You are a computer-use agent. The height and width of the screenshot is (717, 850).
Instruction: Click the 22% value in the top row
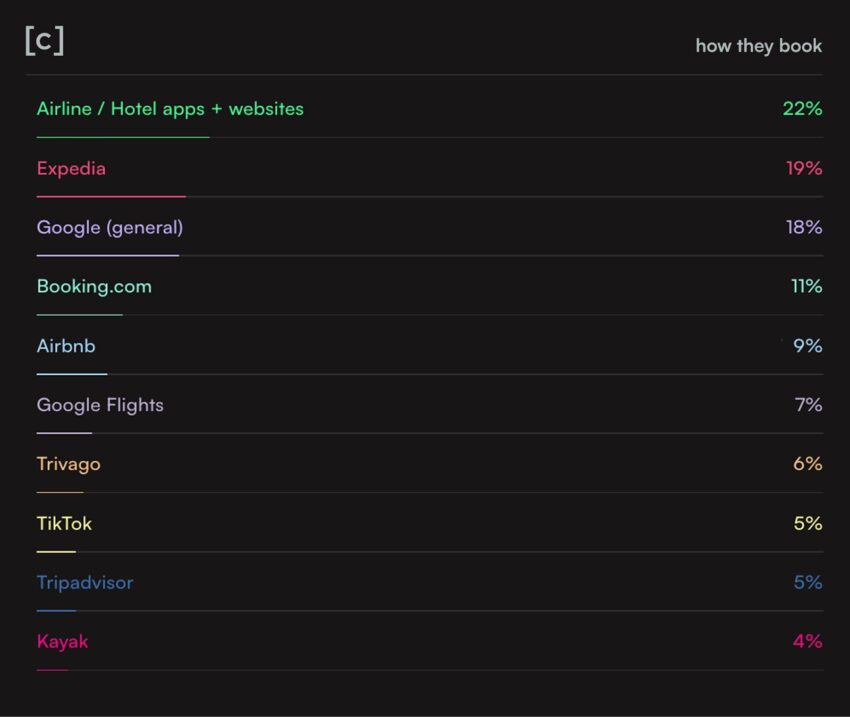[802, 109]
